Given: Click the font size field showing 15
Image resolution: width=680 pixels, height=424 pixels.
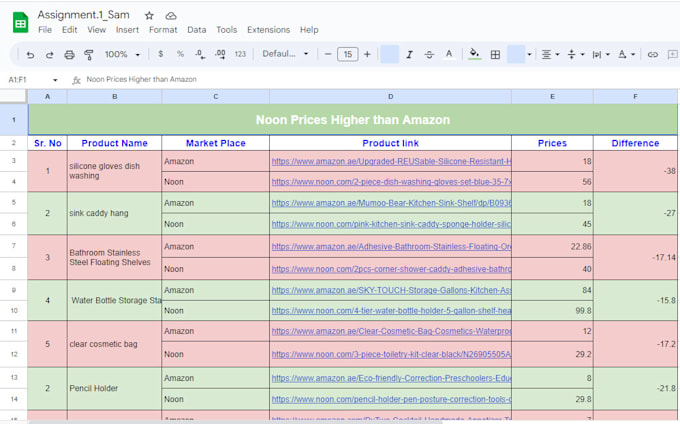Looking at the screenshot, I should pyautogui.click(x=348, y=54).
